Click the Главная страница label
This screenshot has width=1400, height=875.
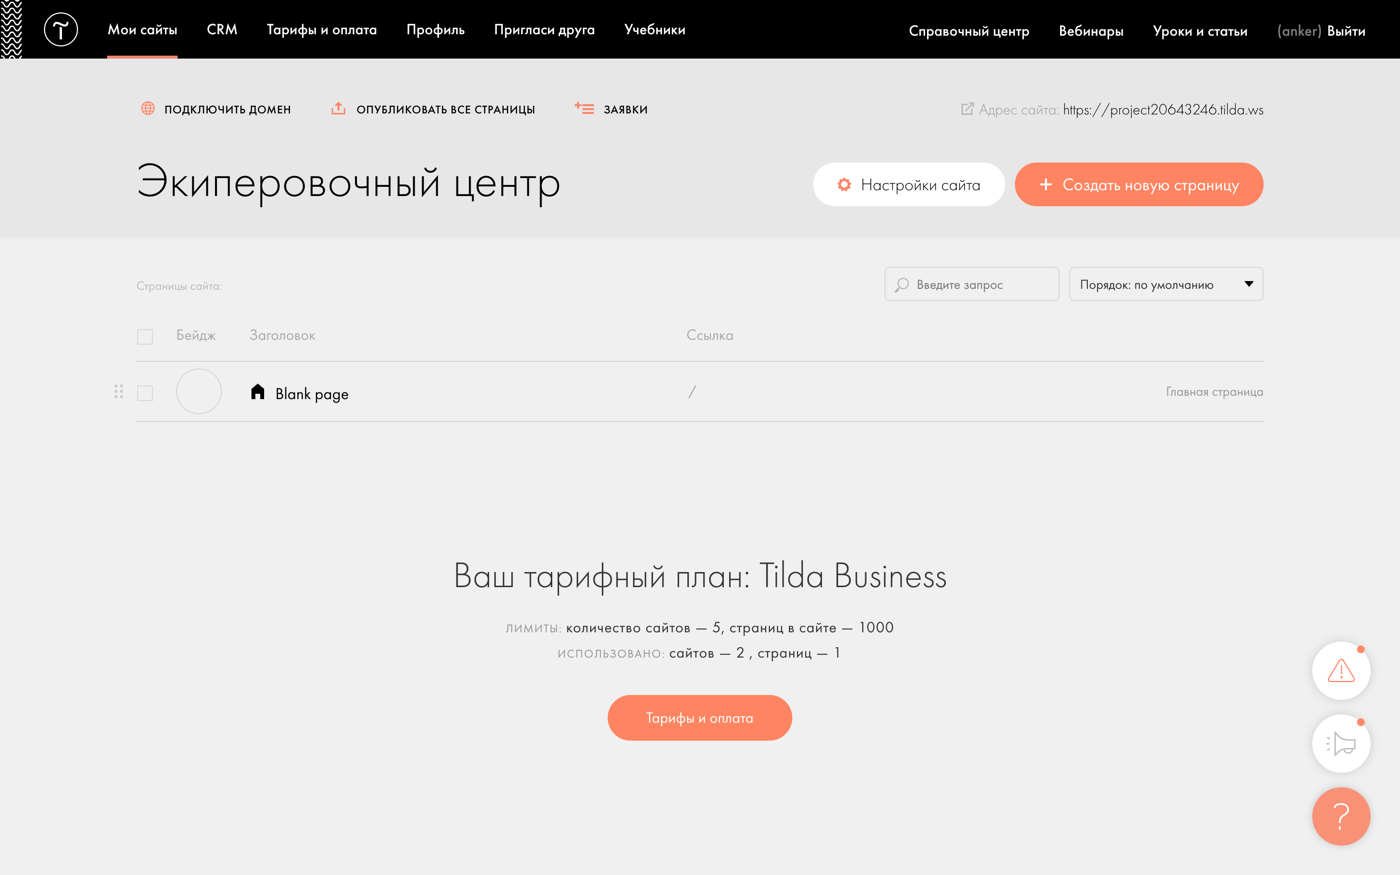coord(1214,392)
